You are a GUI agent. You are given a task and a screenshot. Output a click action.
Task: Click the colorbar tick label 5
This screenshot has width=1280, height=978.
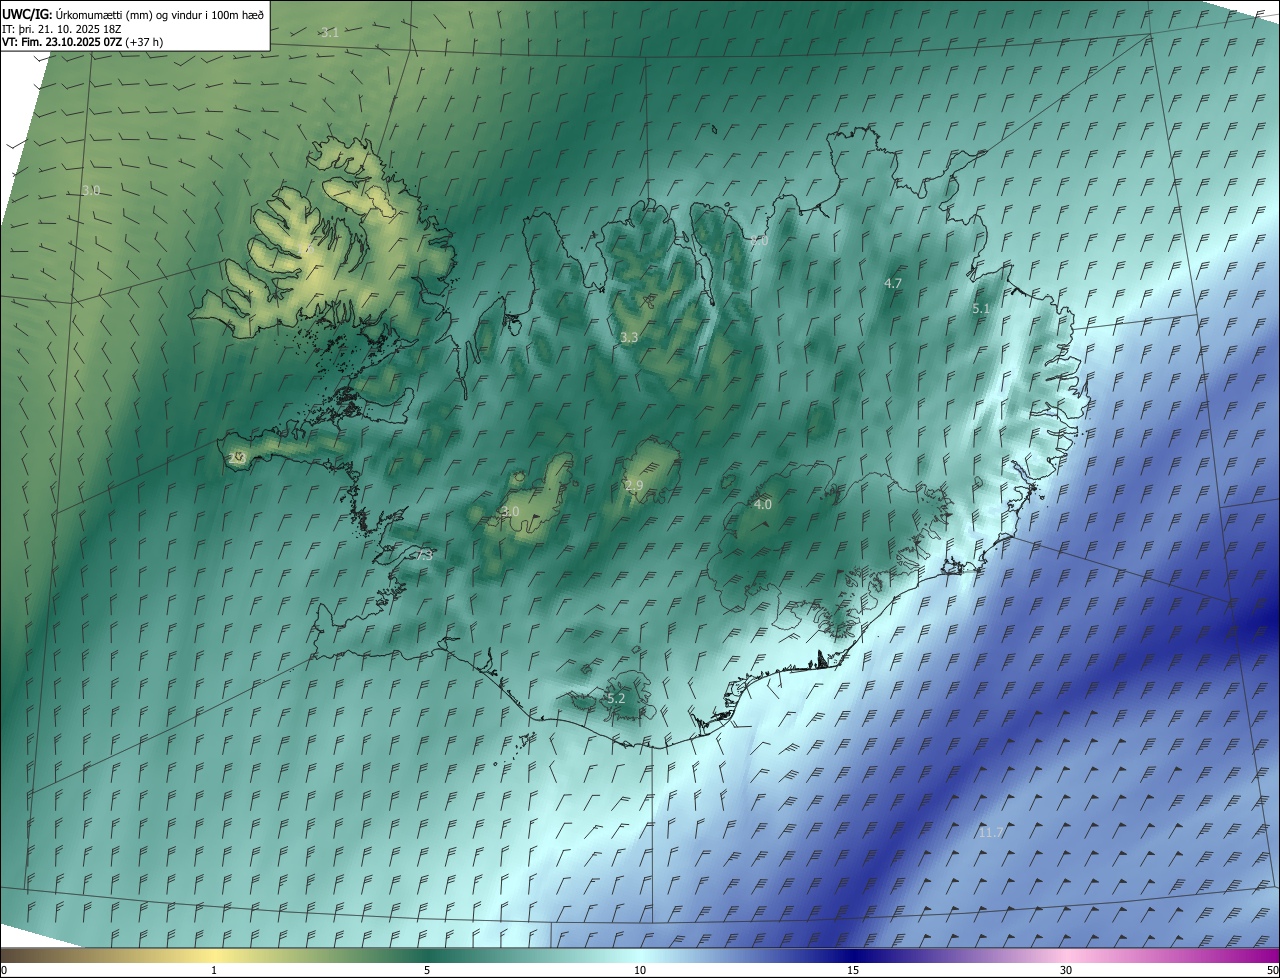click(427, 970)
